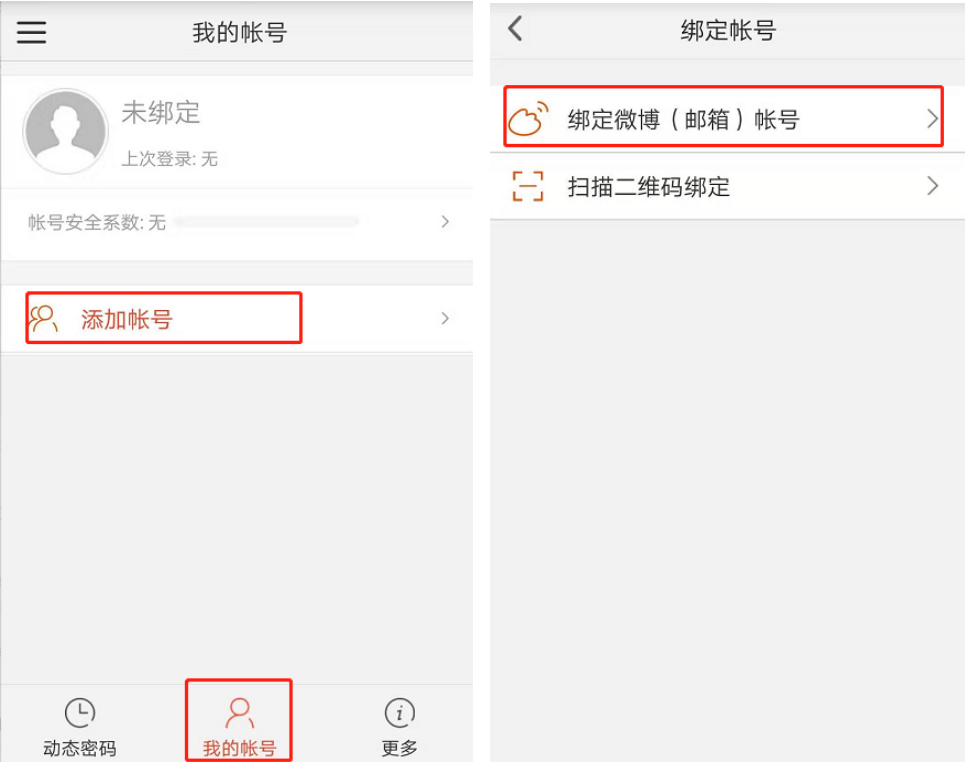Click the Weibo logo icon
This screenshot has width=968, height=762.
click(528, 119)
